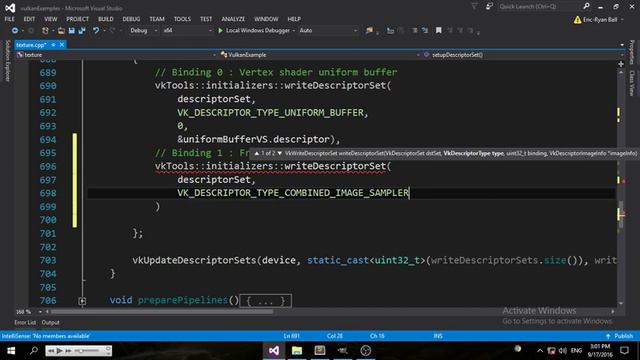Open the Windows Start menu
640x360 pixels.
(x=11, y=351)
